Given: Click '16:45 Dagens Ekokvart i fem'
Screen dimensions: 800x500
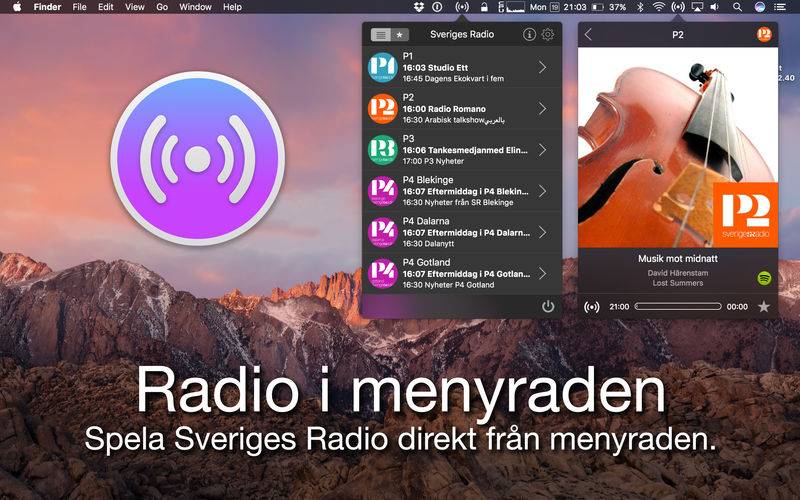Looking at the screenshot, I should click(x=453, y=79).
